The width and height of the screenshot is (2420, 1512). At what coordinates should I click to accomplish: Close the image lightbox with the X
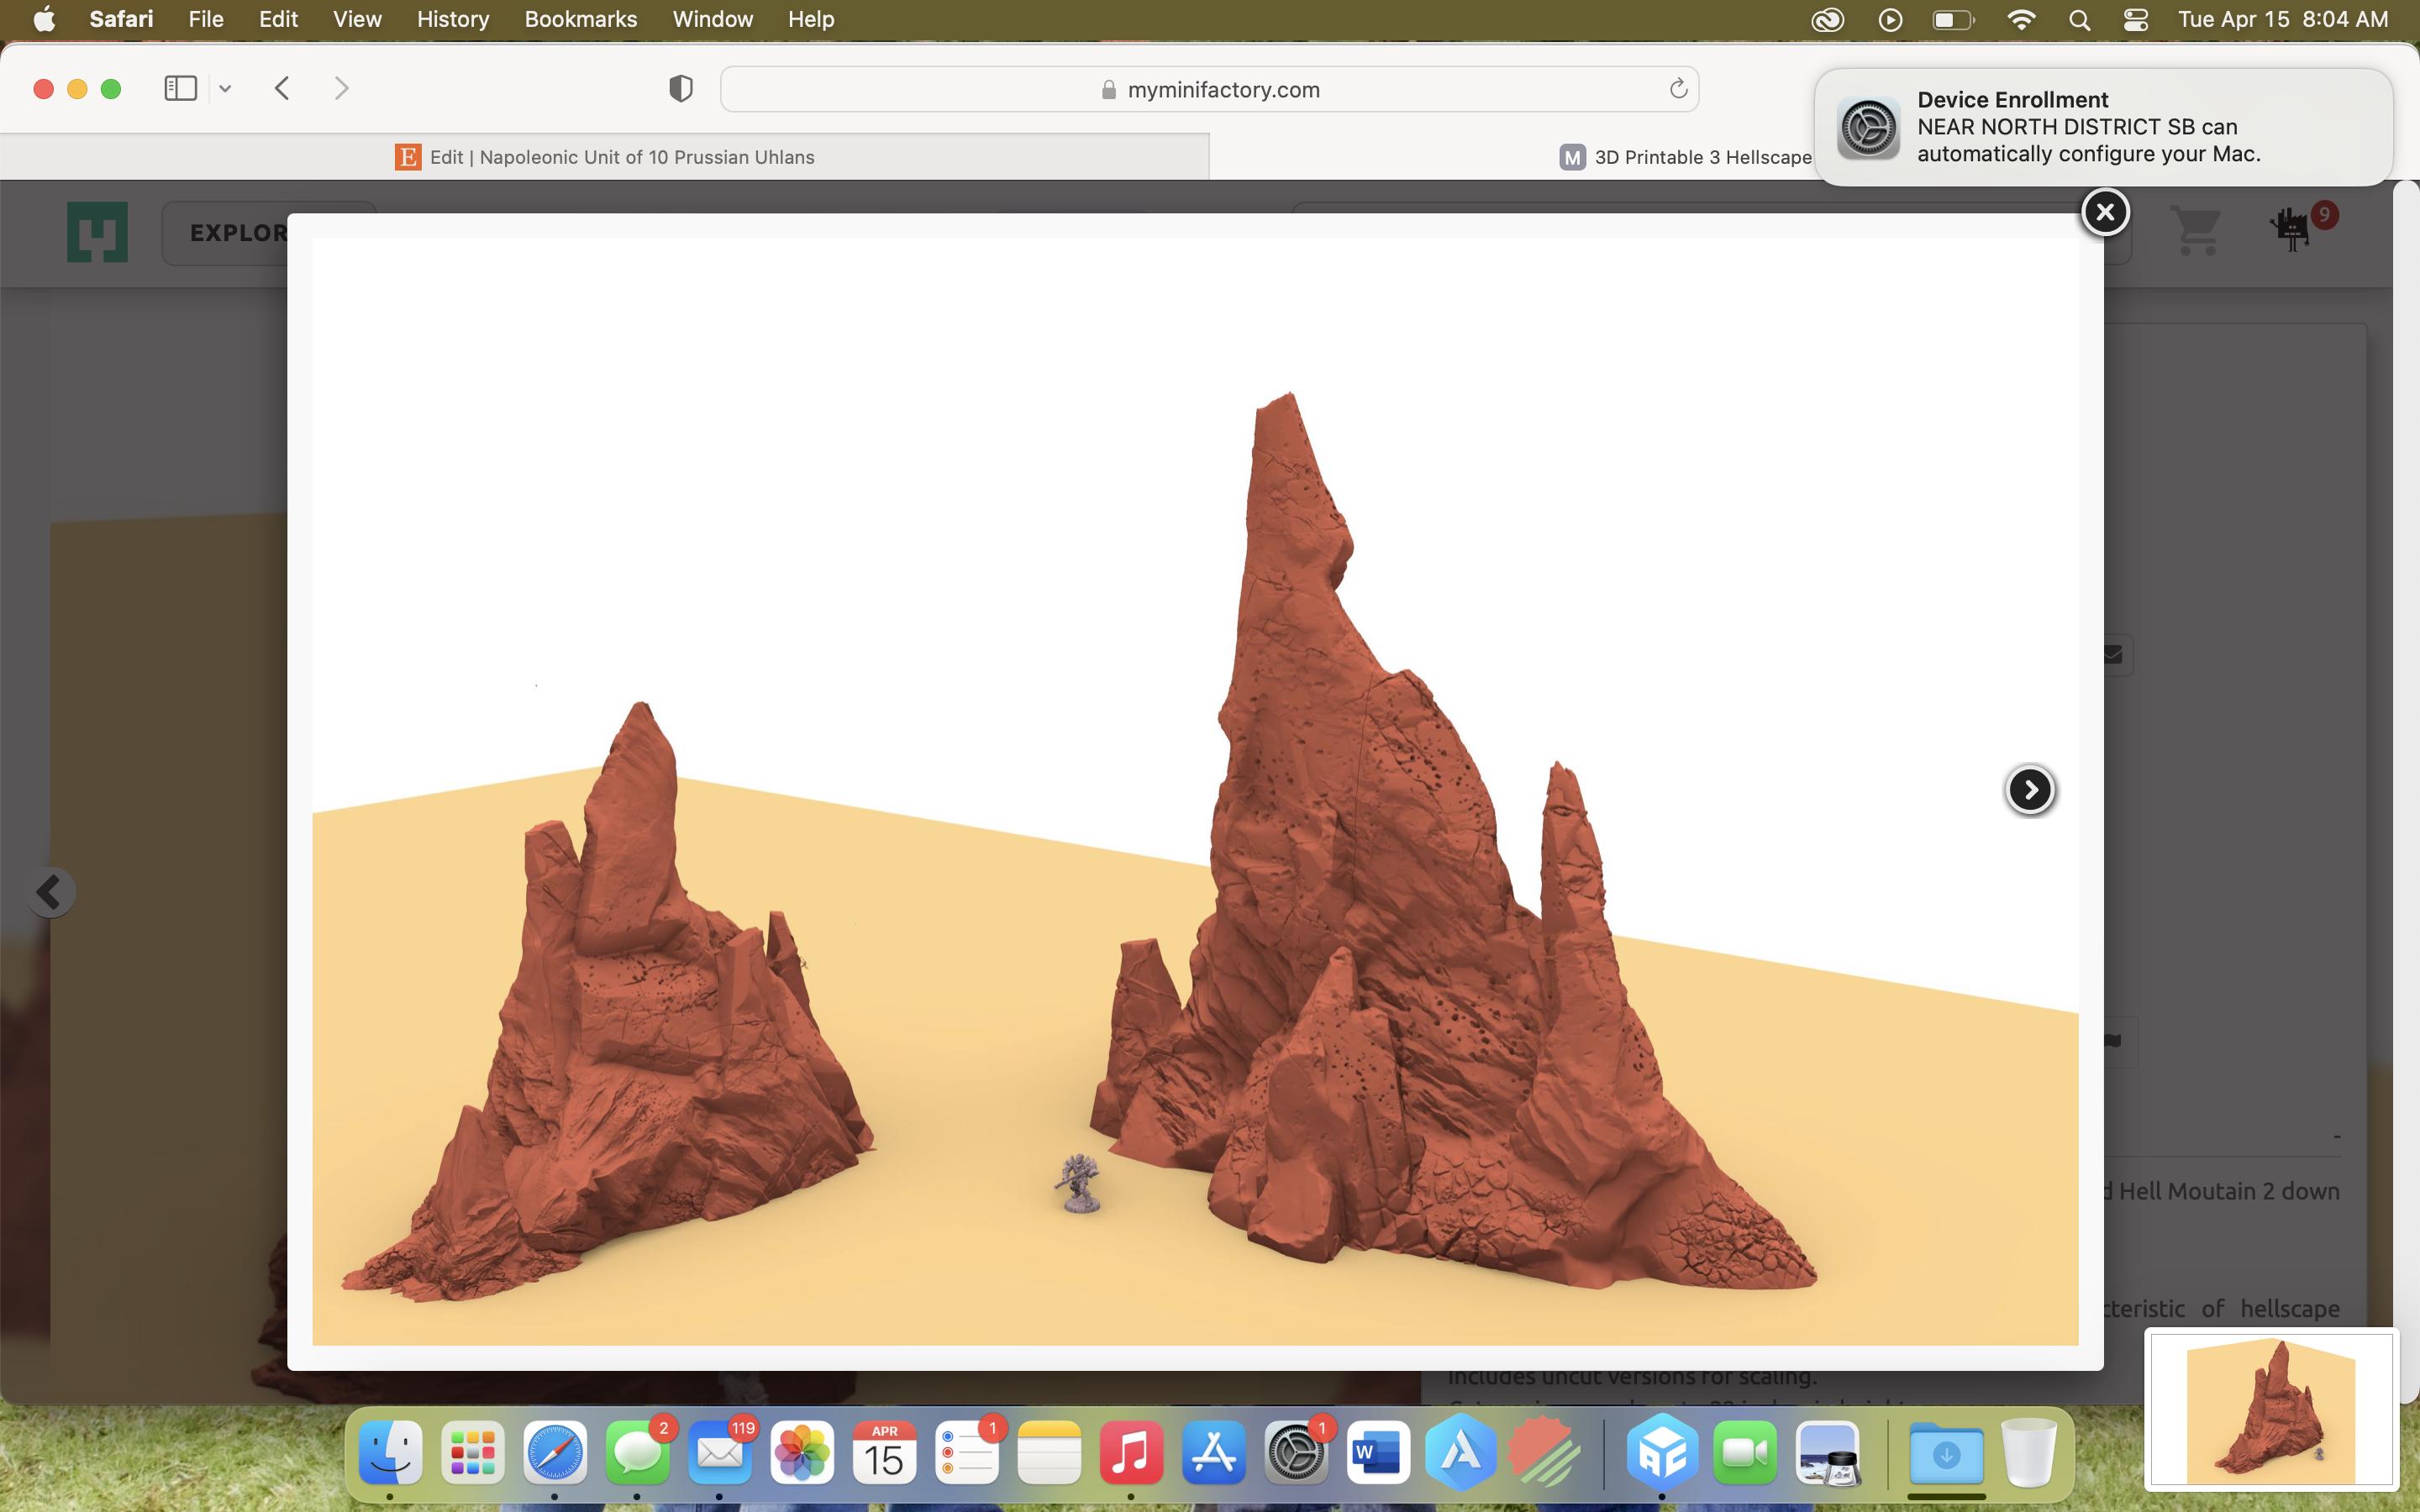[2105, 212]
